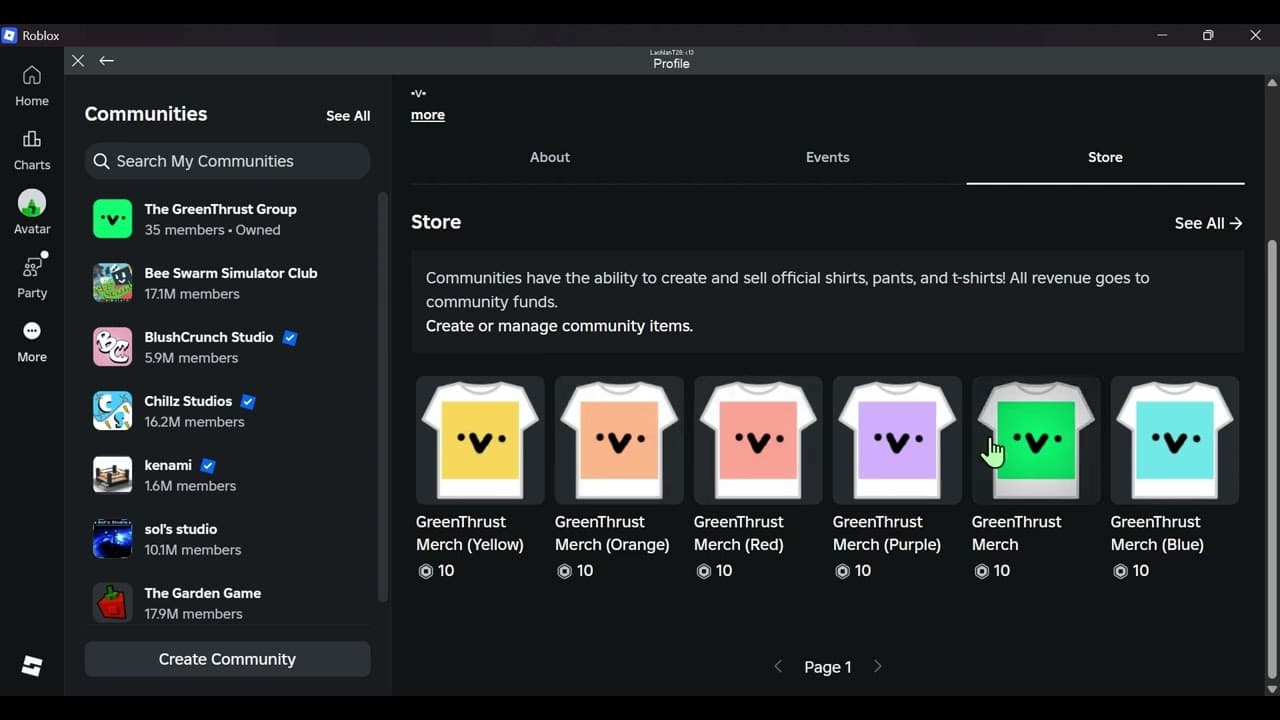Open The Garden Game community icon
Viewport: 1280px width, 720px height.
tap(112, 603)
